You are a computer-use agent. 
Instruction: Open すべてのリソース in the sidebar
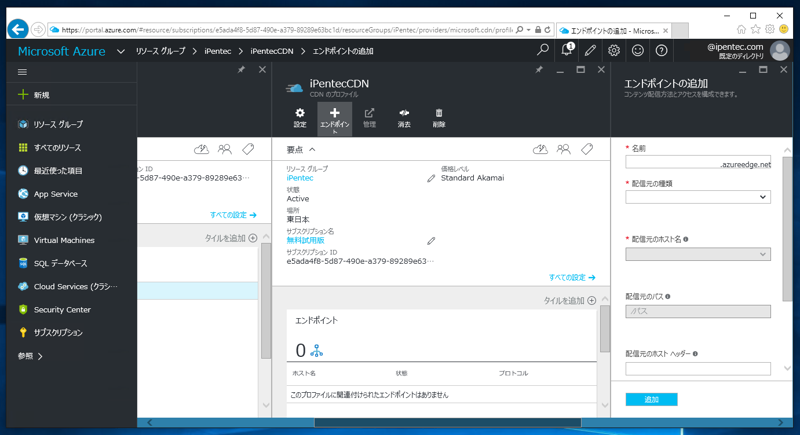71,147
